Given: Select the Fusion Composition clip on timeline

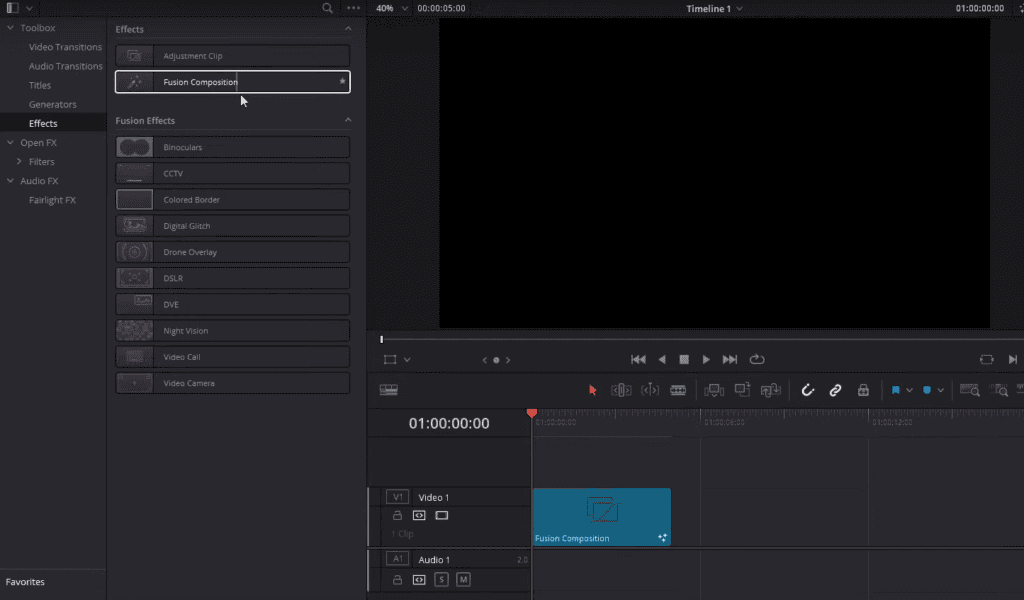Looking at the screenshot, I should click(x=602, y=516).
